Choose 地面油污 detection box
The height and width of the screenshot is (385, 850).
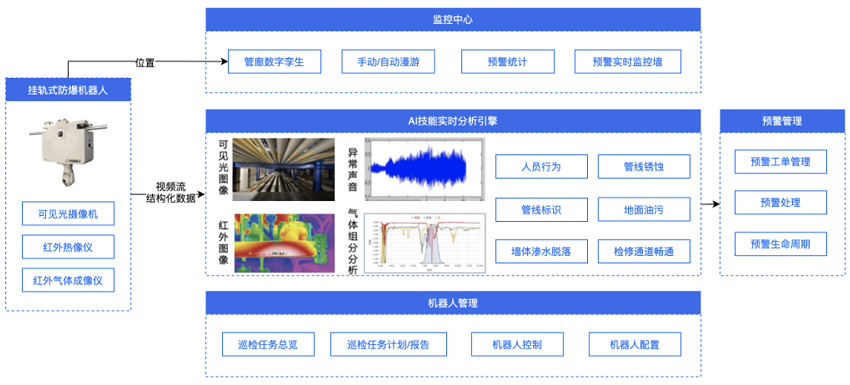point(644,209)
